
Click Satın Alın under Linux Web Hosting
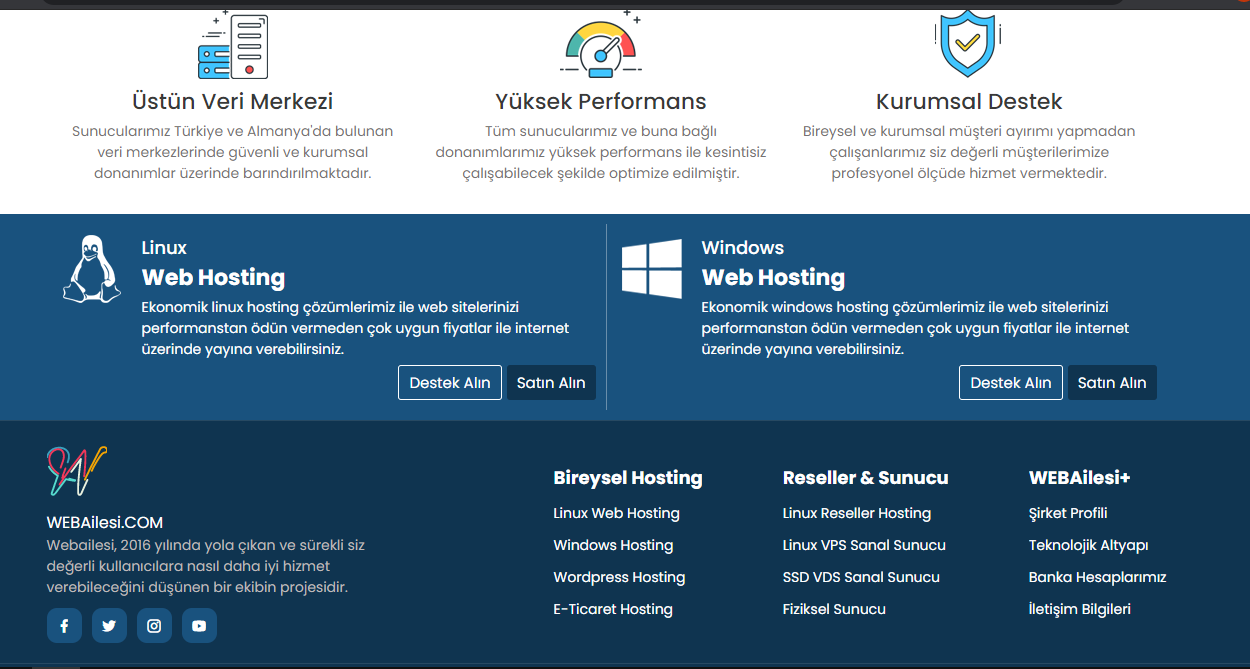(551, 383)
